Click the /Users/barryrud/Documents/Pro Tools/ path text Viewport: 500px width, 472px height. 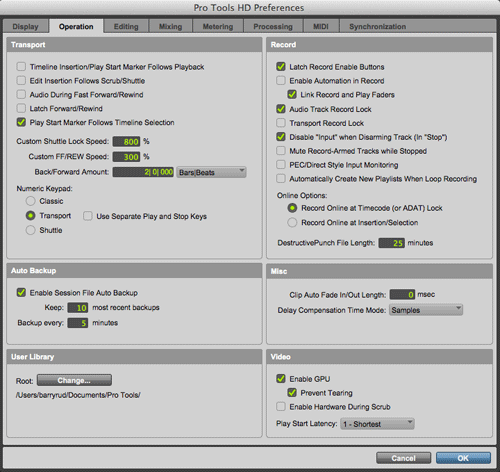pyautogui.click(x=78, y=395)
